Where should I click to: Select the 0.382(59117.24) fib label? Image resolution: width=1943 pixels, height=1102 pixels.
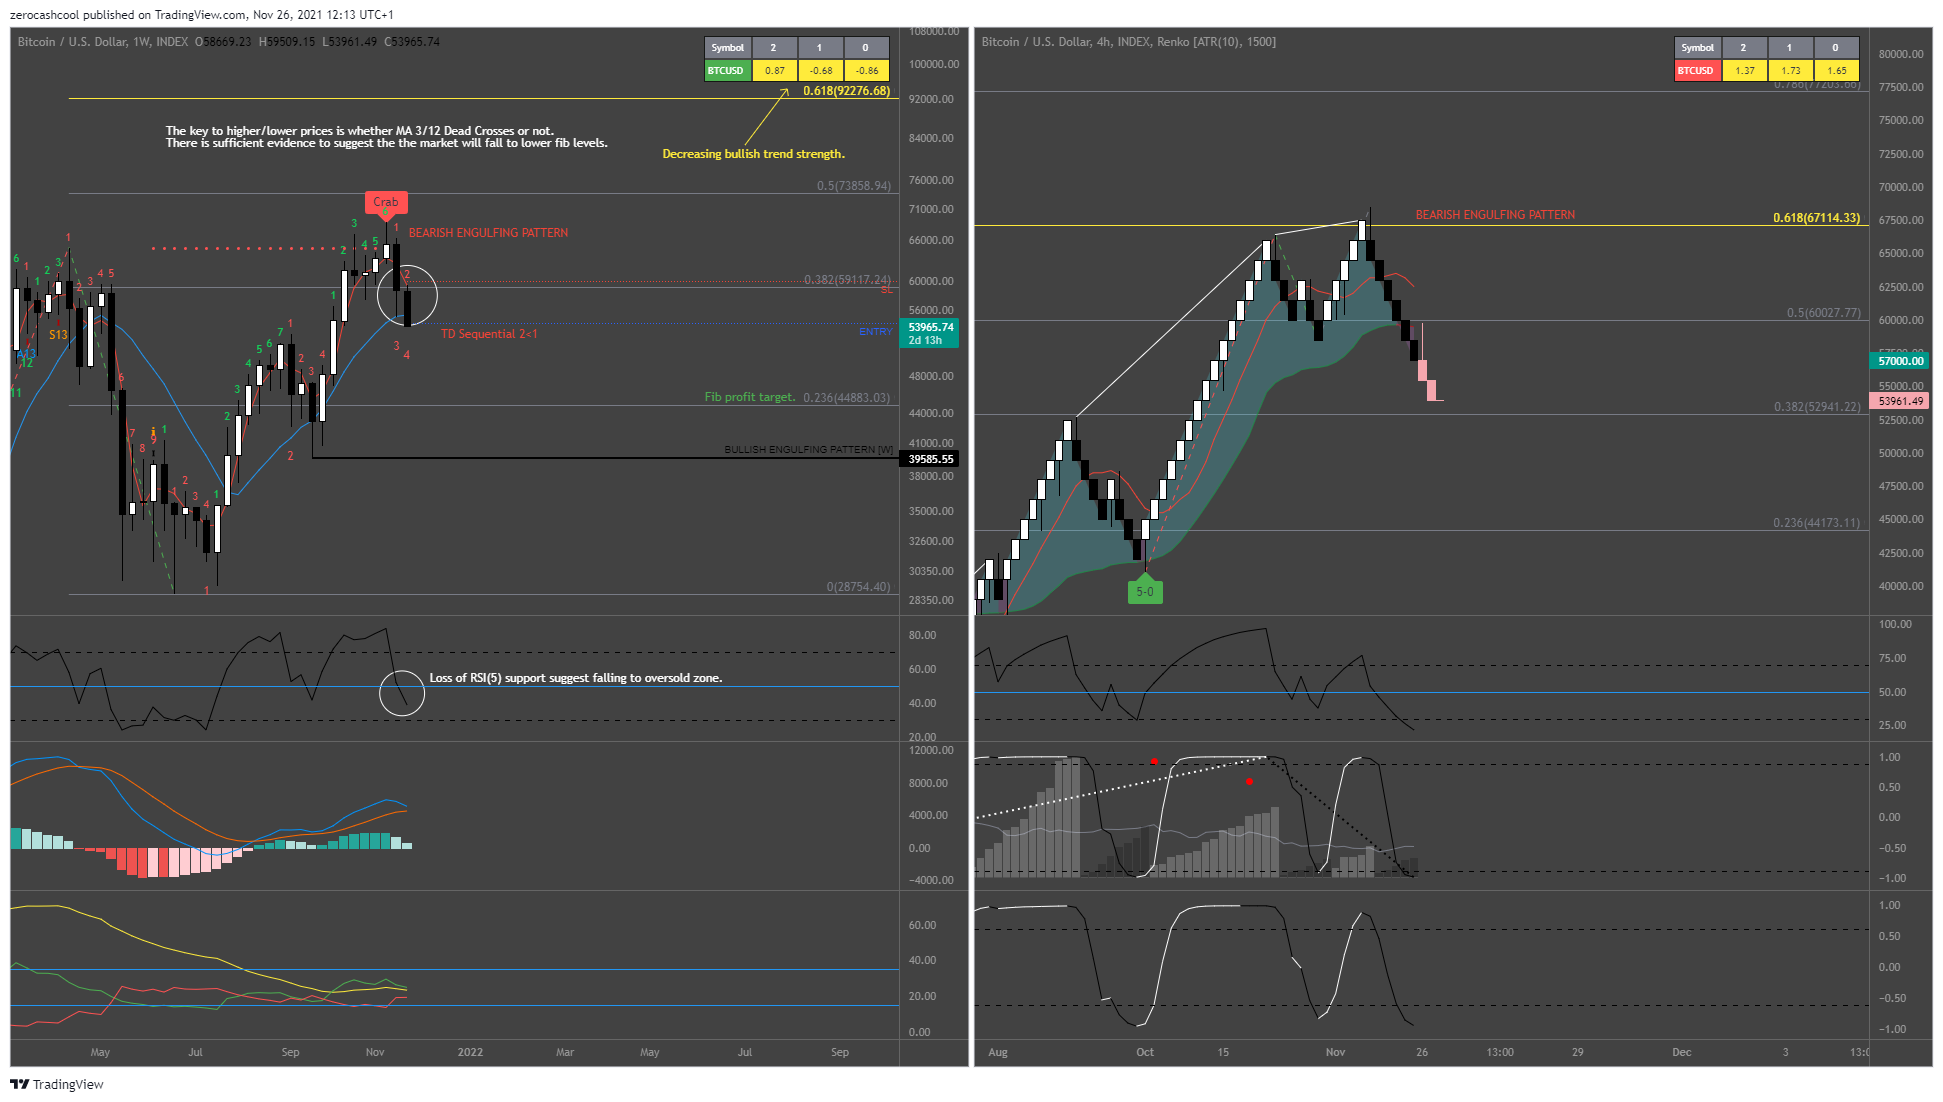[x=847, y=280]
